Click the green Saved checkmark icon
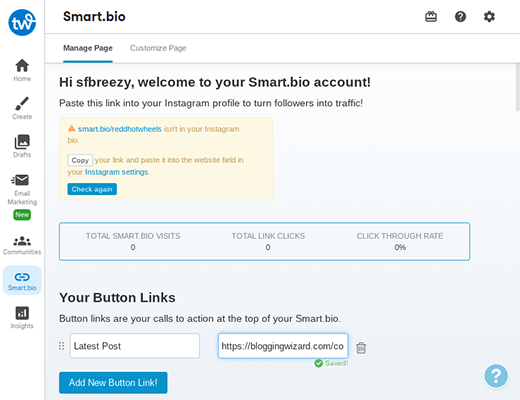This screenshot has width=520, height=400. (318, 363)
